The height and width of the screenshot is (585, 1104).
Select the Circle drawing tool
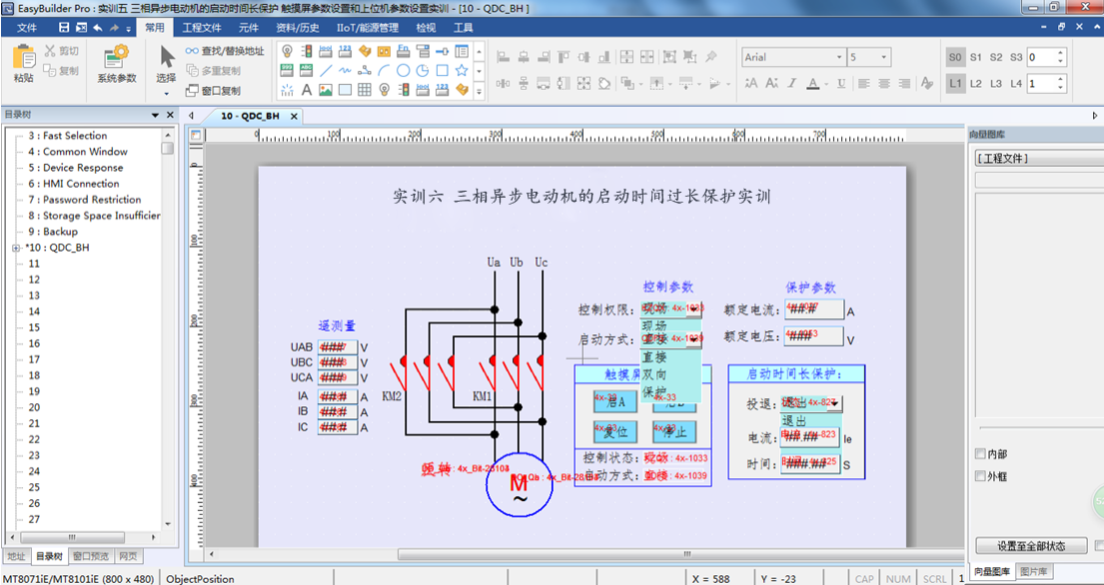pyautogui.click(x=403, y=70)
